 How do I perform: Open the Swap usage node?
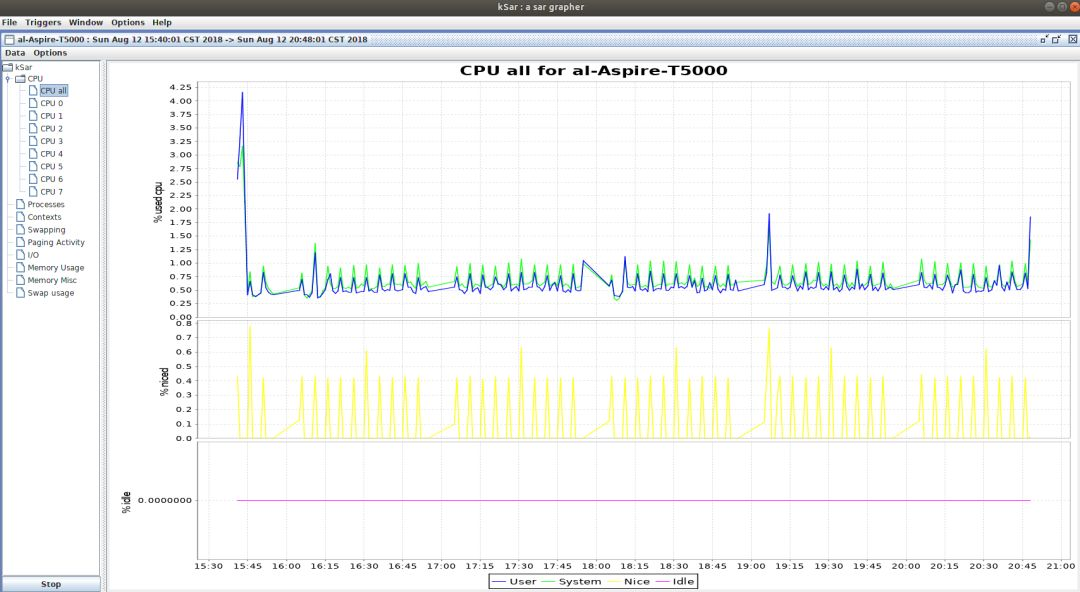tap(51, 292)
